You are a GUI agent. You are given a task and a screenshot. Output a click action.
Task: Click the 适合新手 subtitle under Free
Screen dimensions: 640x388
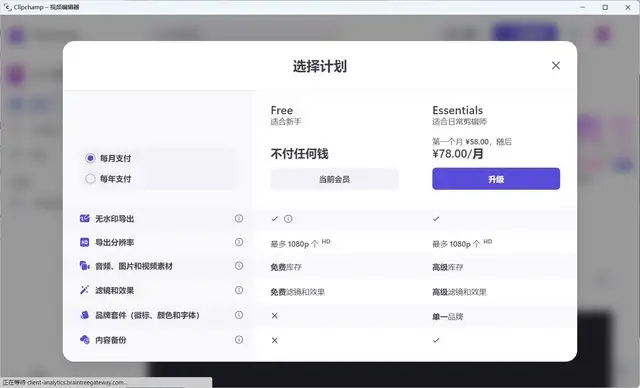pos(286,122)
